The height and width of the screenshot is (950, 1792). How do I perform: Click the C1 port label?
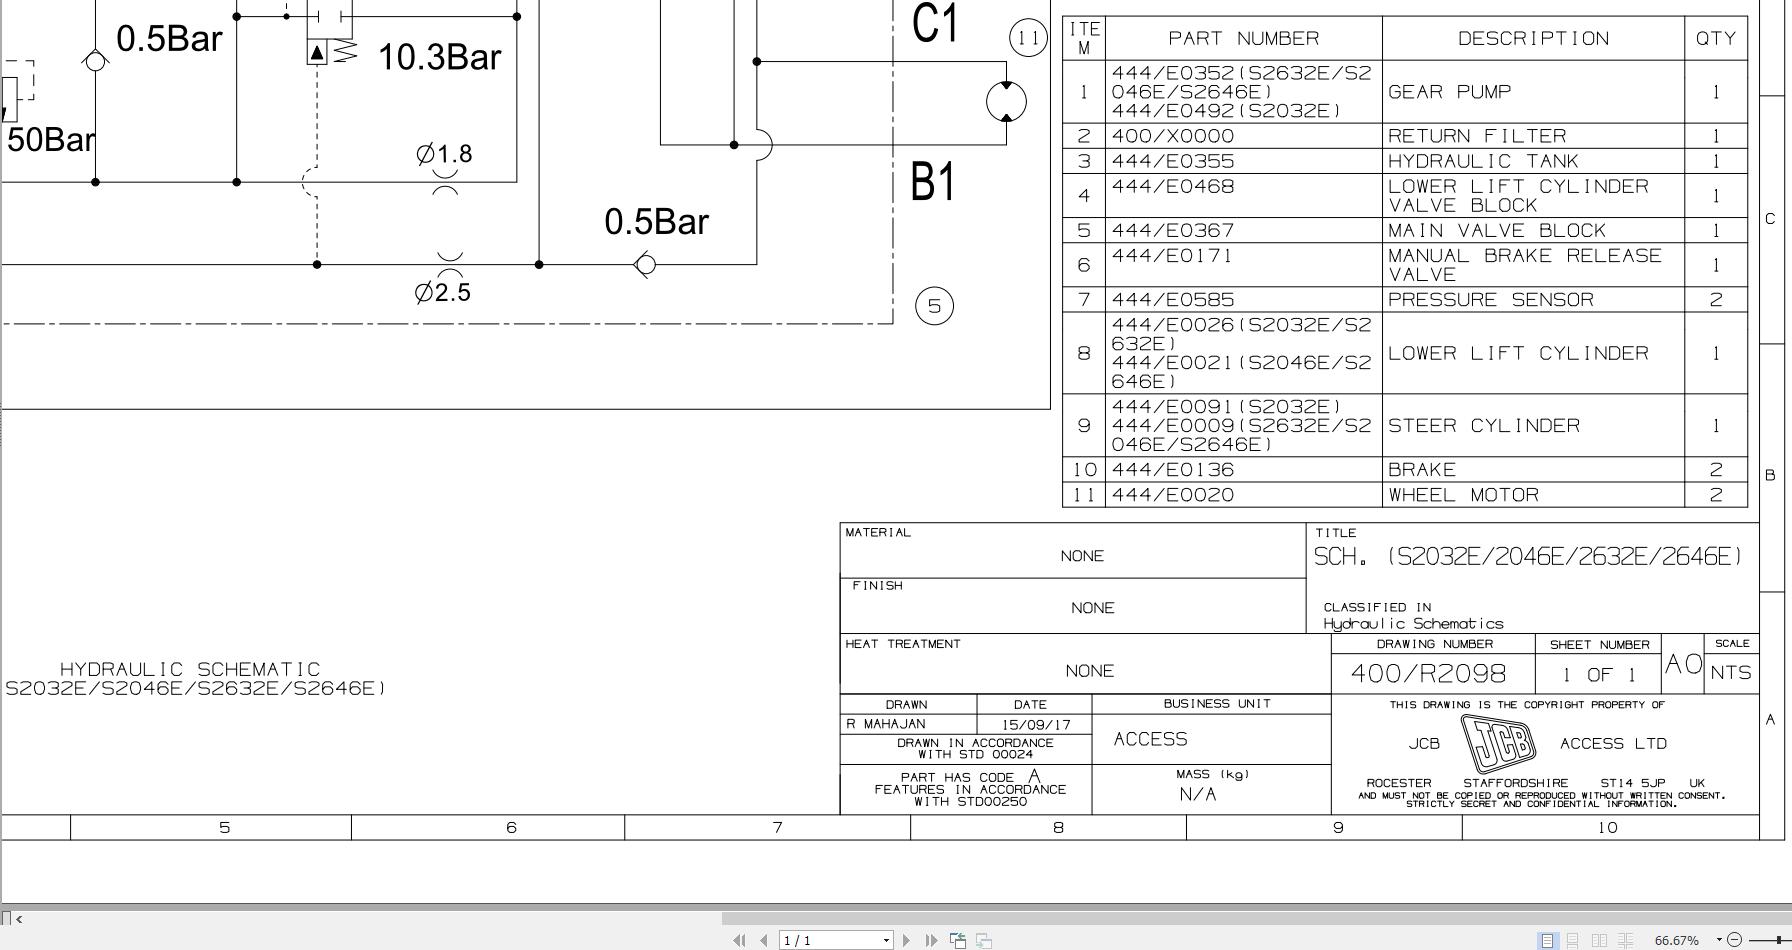(x=935, y=23)
